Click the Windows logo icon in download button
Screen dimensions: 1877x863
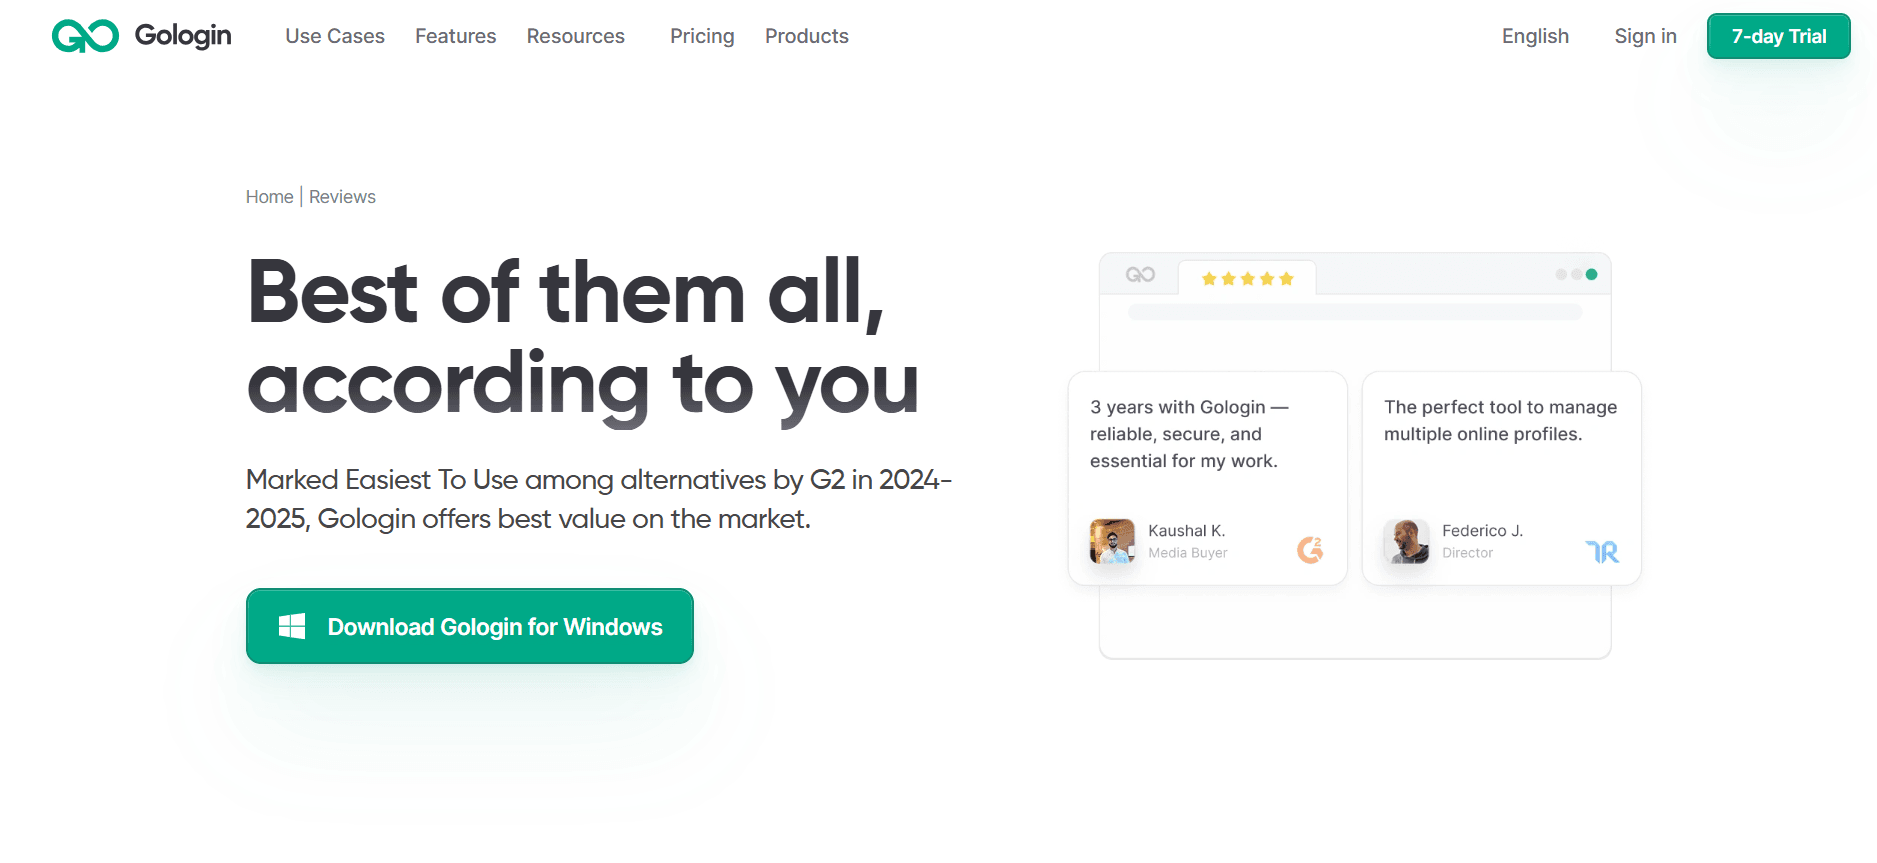coord(292,627)
